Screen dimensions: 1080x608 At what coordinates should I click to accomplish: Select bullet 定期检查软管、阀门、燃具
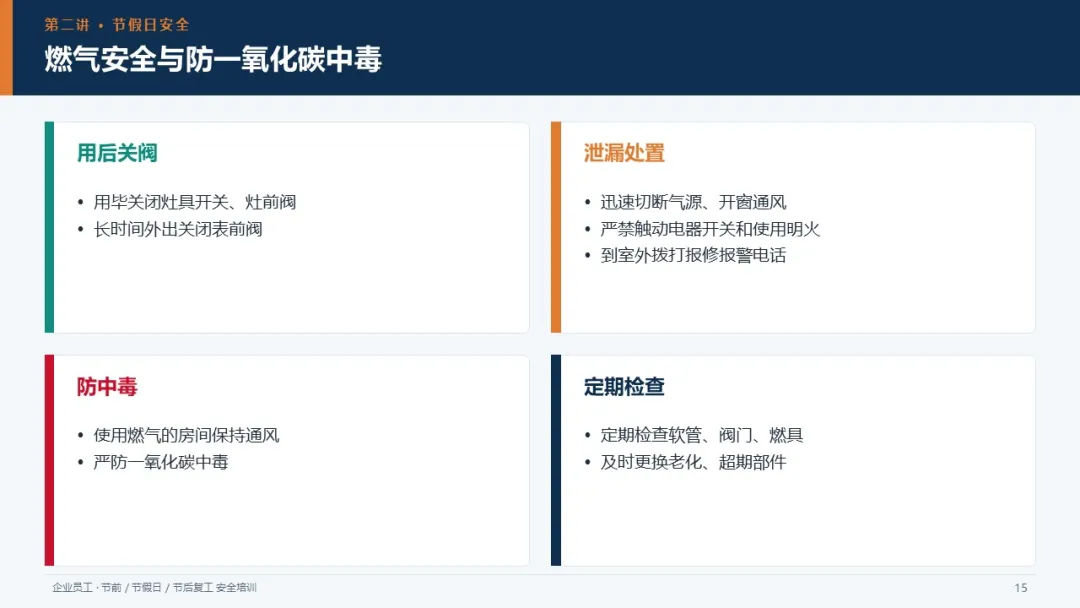(702, 435)
